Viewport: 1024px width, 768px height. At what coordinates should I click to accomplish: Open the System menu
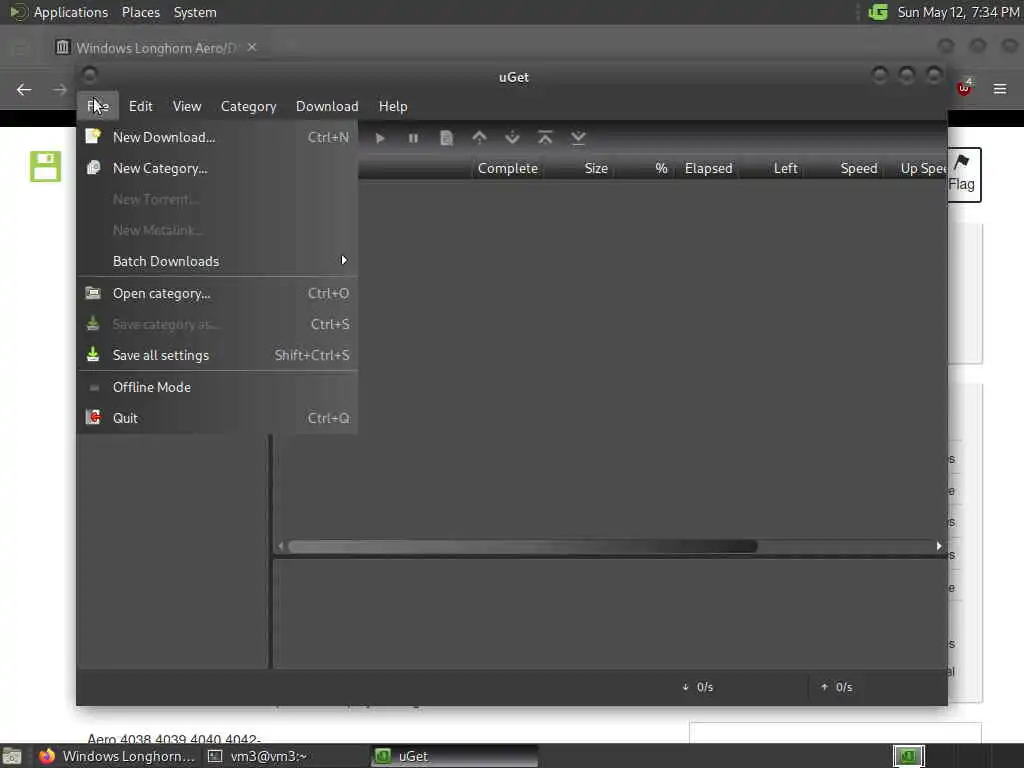195,12
